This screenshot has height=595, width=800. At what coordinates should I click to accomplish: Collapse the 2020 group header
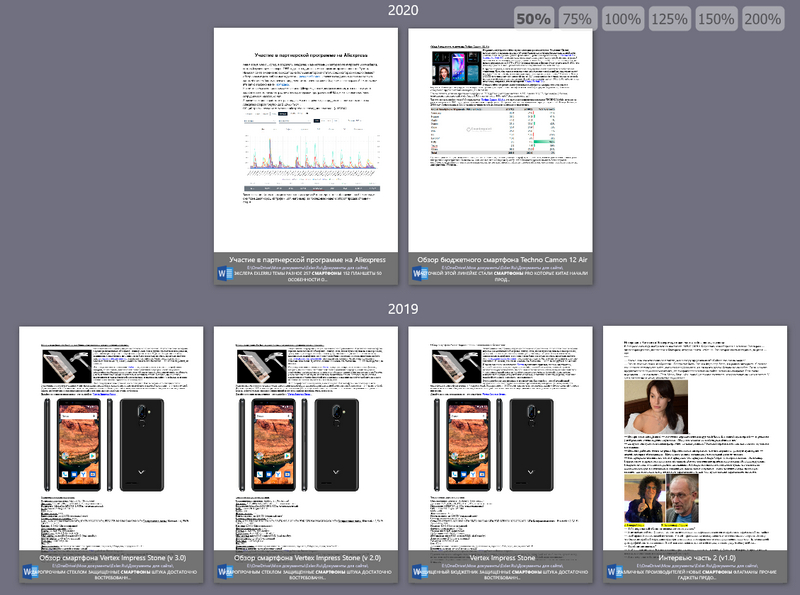coord(403,11)
